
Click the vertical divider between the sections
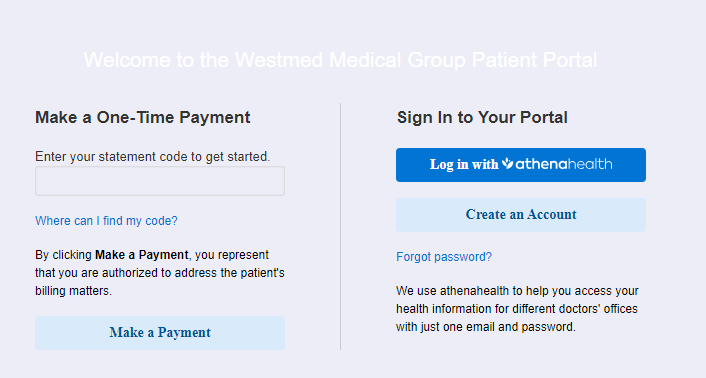340,226
